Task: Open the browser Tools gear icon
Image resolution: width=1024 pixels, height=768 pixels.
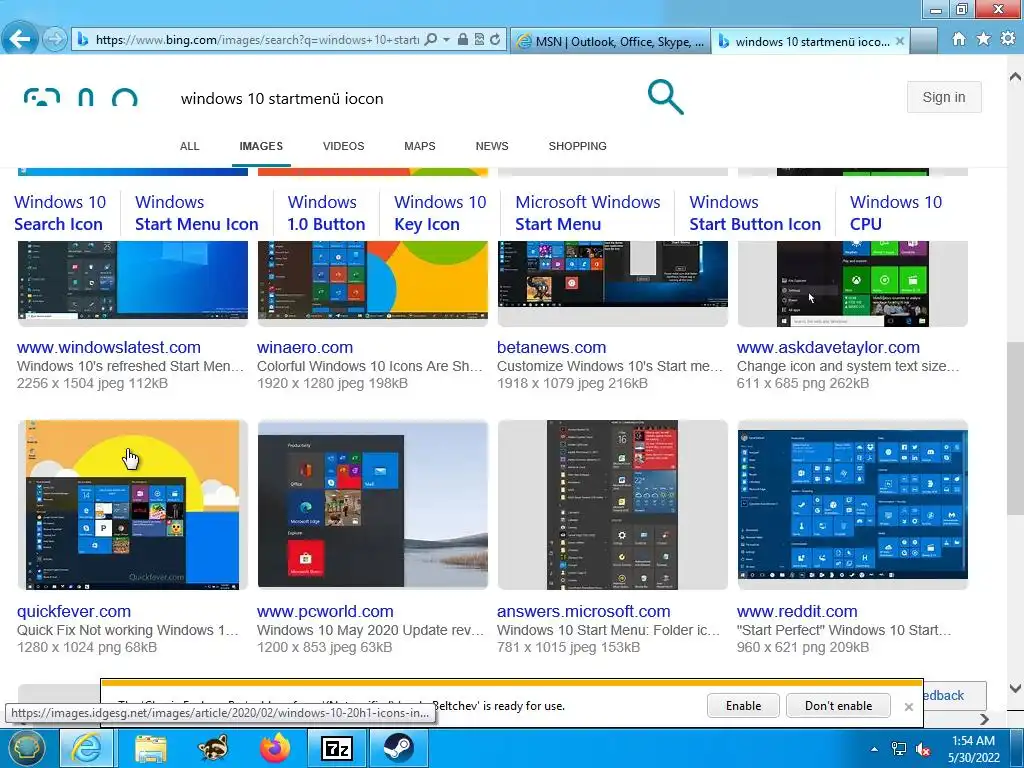Action: 1008,39
